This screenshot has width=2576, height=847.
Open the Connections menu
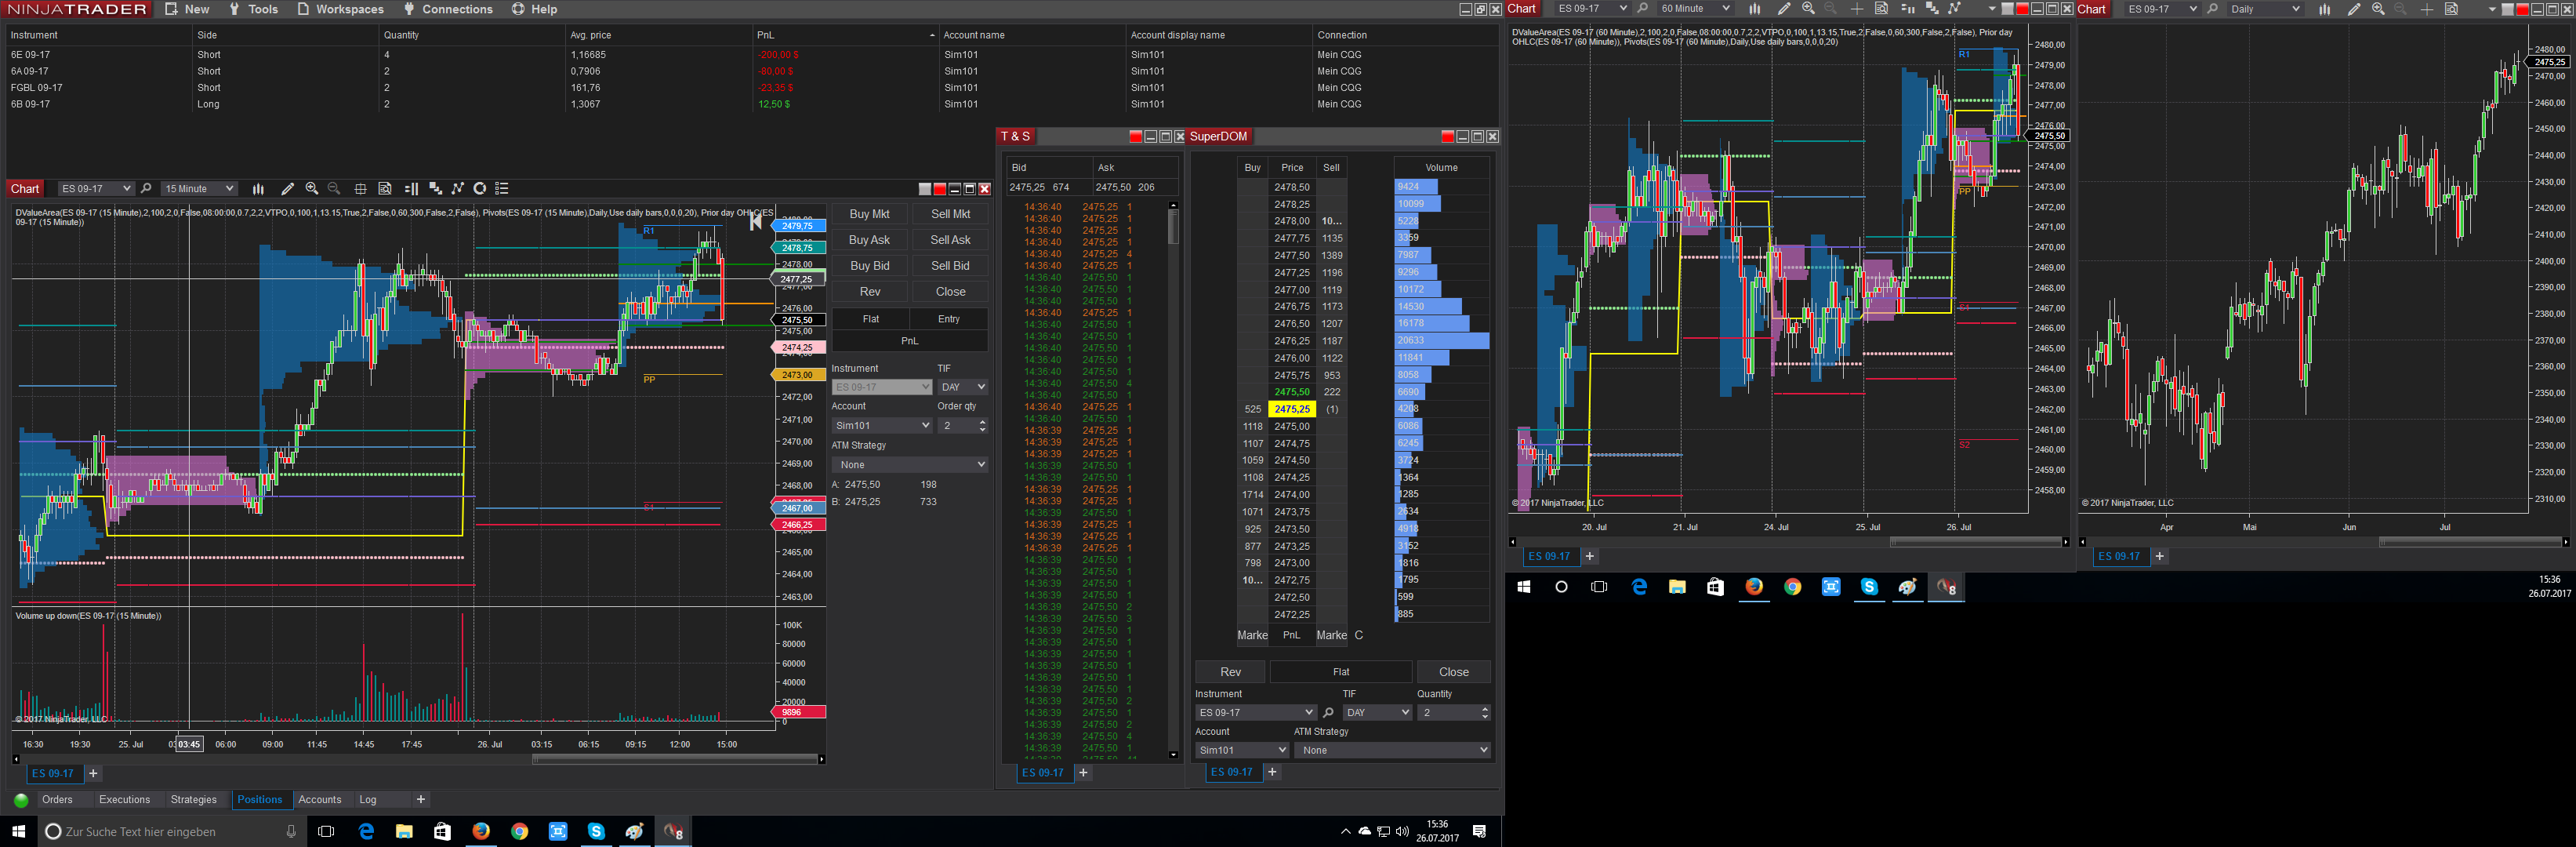point(448,9)
